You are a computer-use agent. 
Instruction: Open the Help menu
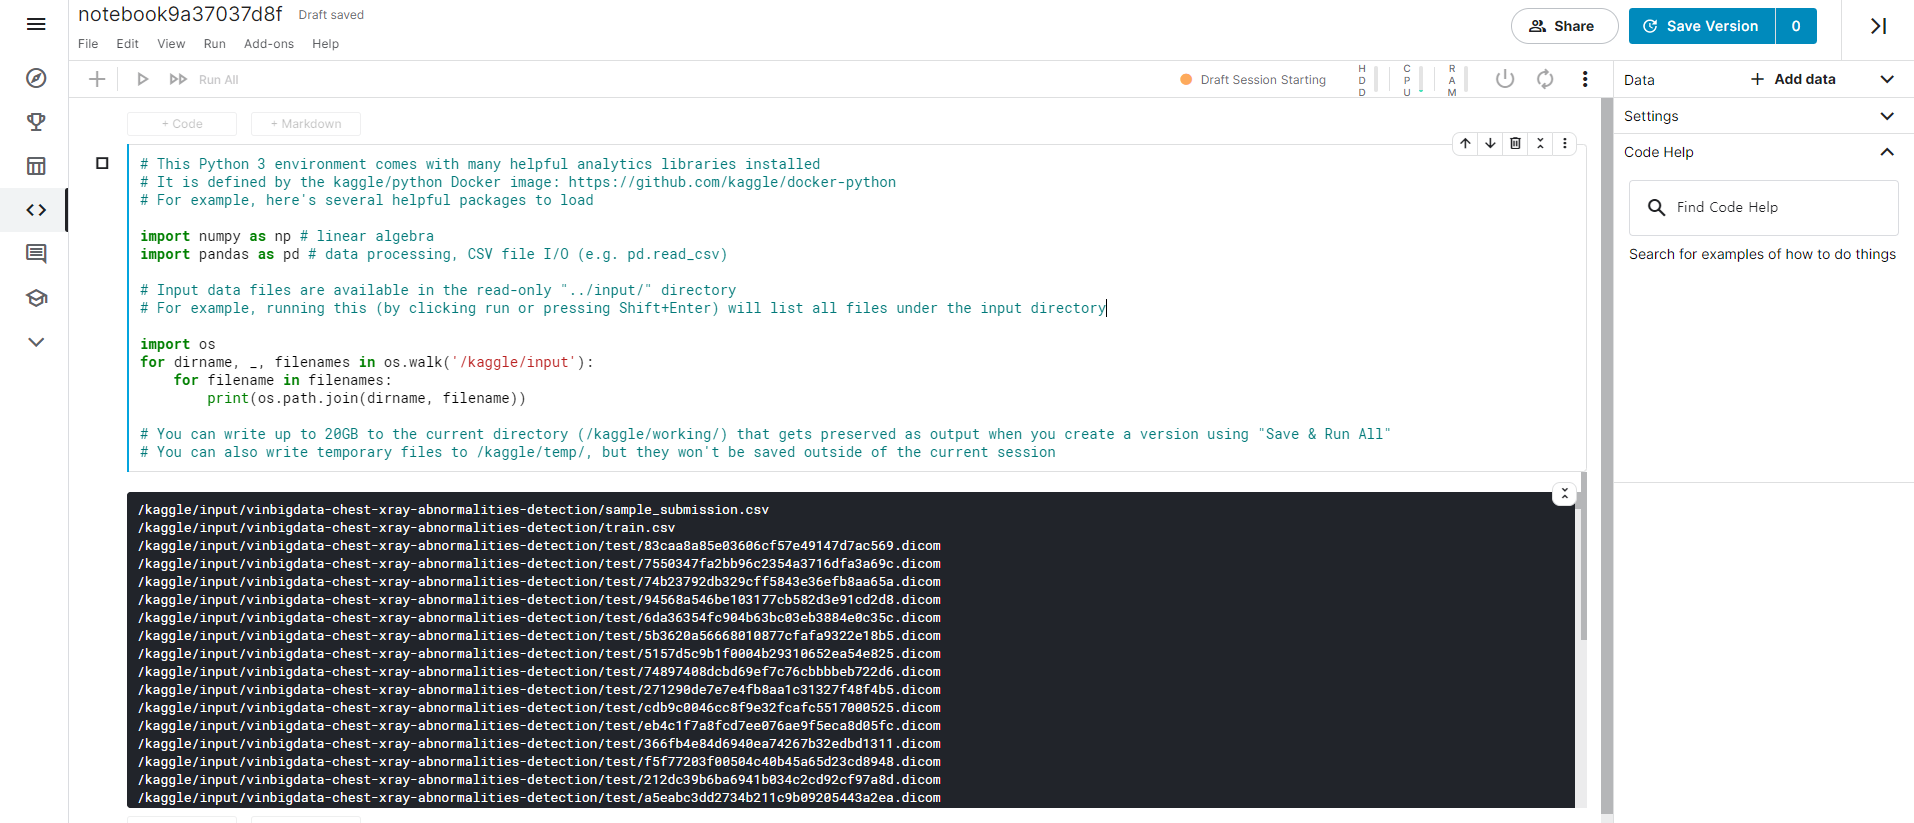(325, 44)
